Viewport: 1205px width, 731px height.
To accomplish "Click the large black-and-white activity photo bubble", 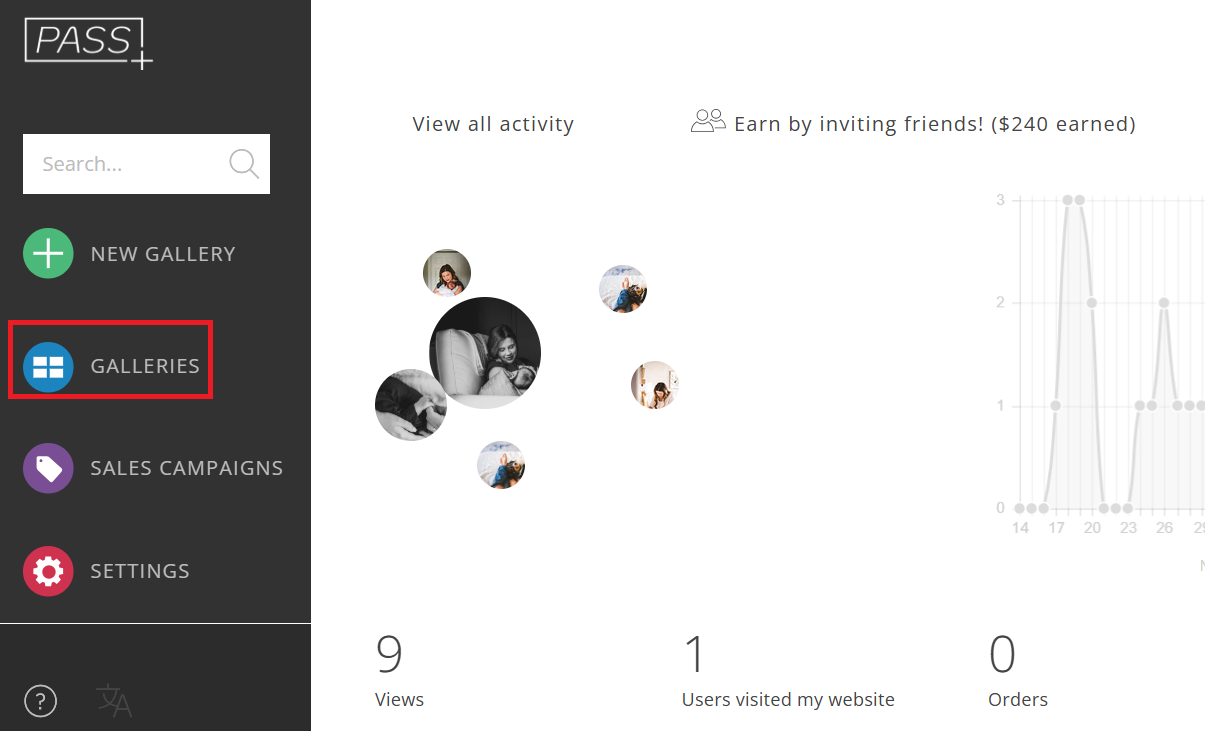I will pyautogui.click(x=485, y=352).
